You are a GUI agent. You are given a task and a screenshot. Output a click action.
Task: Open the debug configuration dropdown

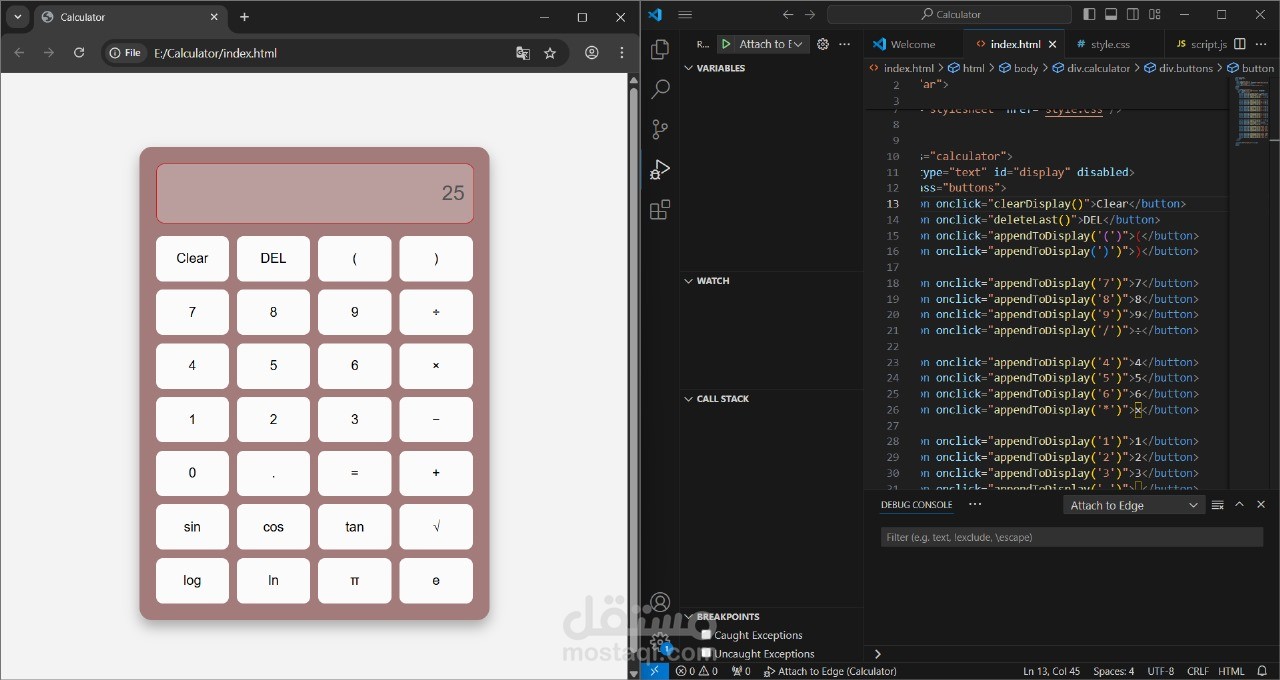coord(772,44)
